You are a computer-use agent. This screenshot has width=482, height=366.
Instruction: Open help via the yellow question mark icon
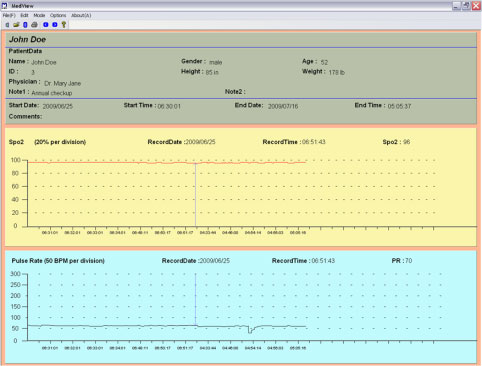pyautogui.click(x=64, y=25)
